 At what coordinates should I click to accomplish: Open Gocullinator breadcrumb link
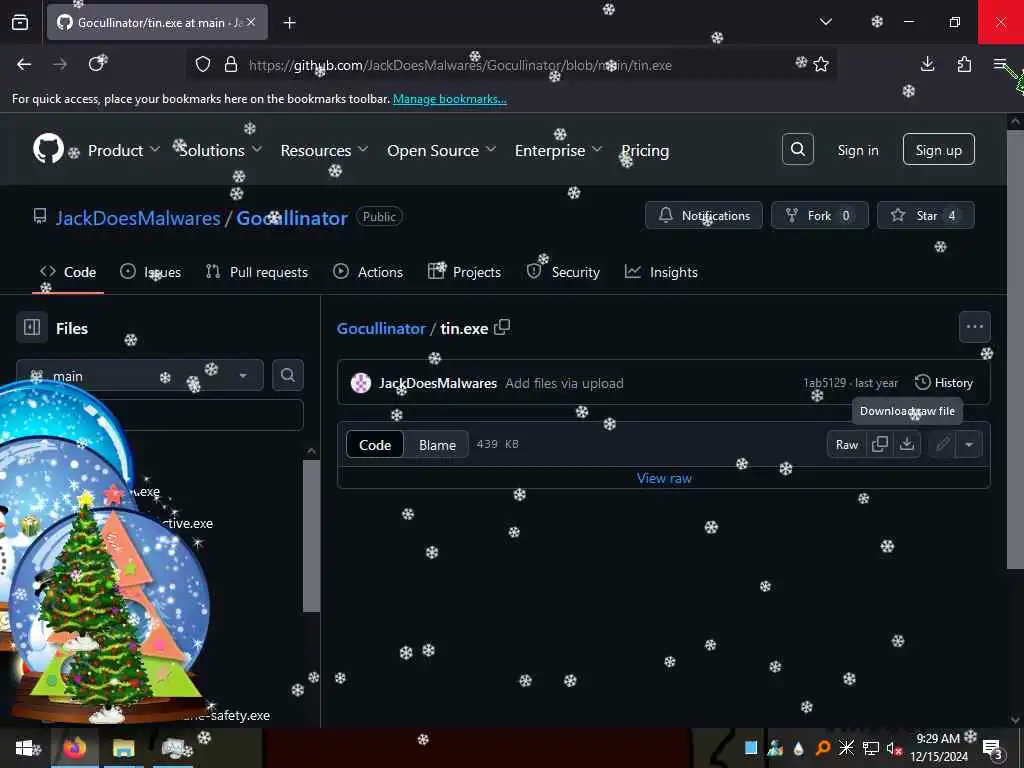click(x=381, y=328)
